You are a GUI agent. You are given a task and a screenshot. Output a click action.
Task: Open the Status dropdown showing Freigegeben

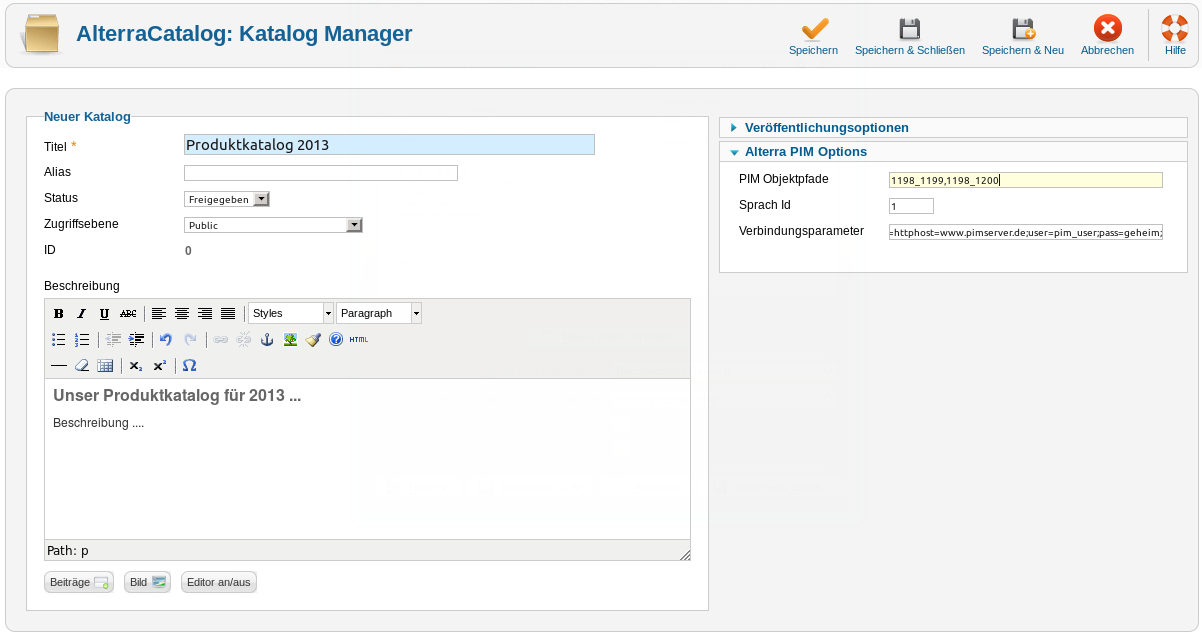pos(227,199)
